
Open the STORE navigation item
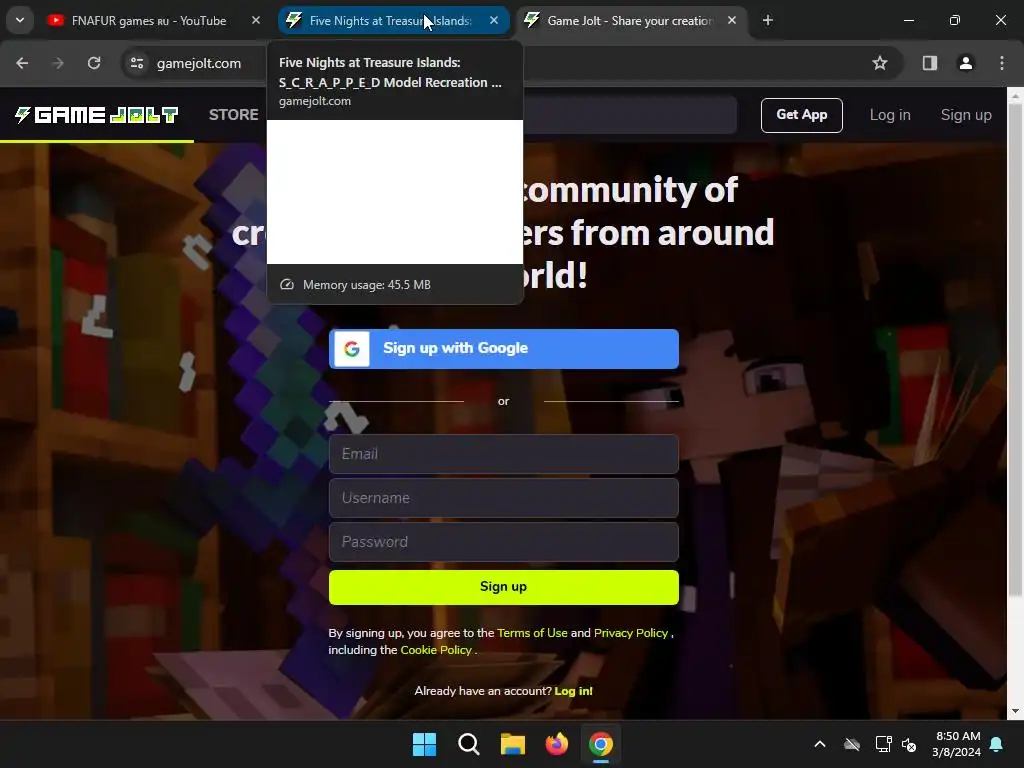pyautogui.click(x=233, y=115)
